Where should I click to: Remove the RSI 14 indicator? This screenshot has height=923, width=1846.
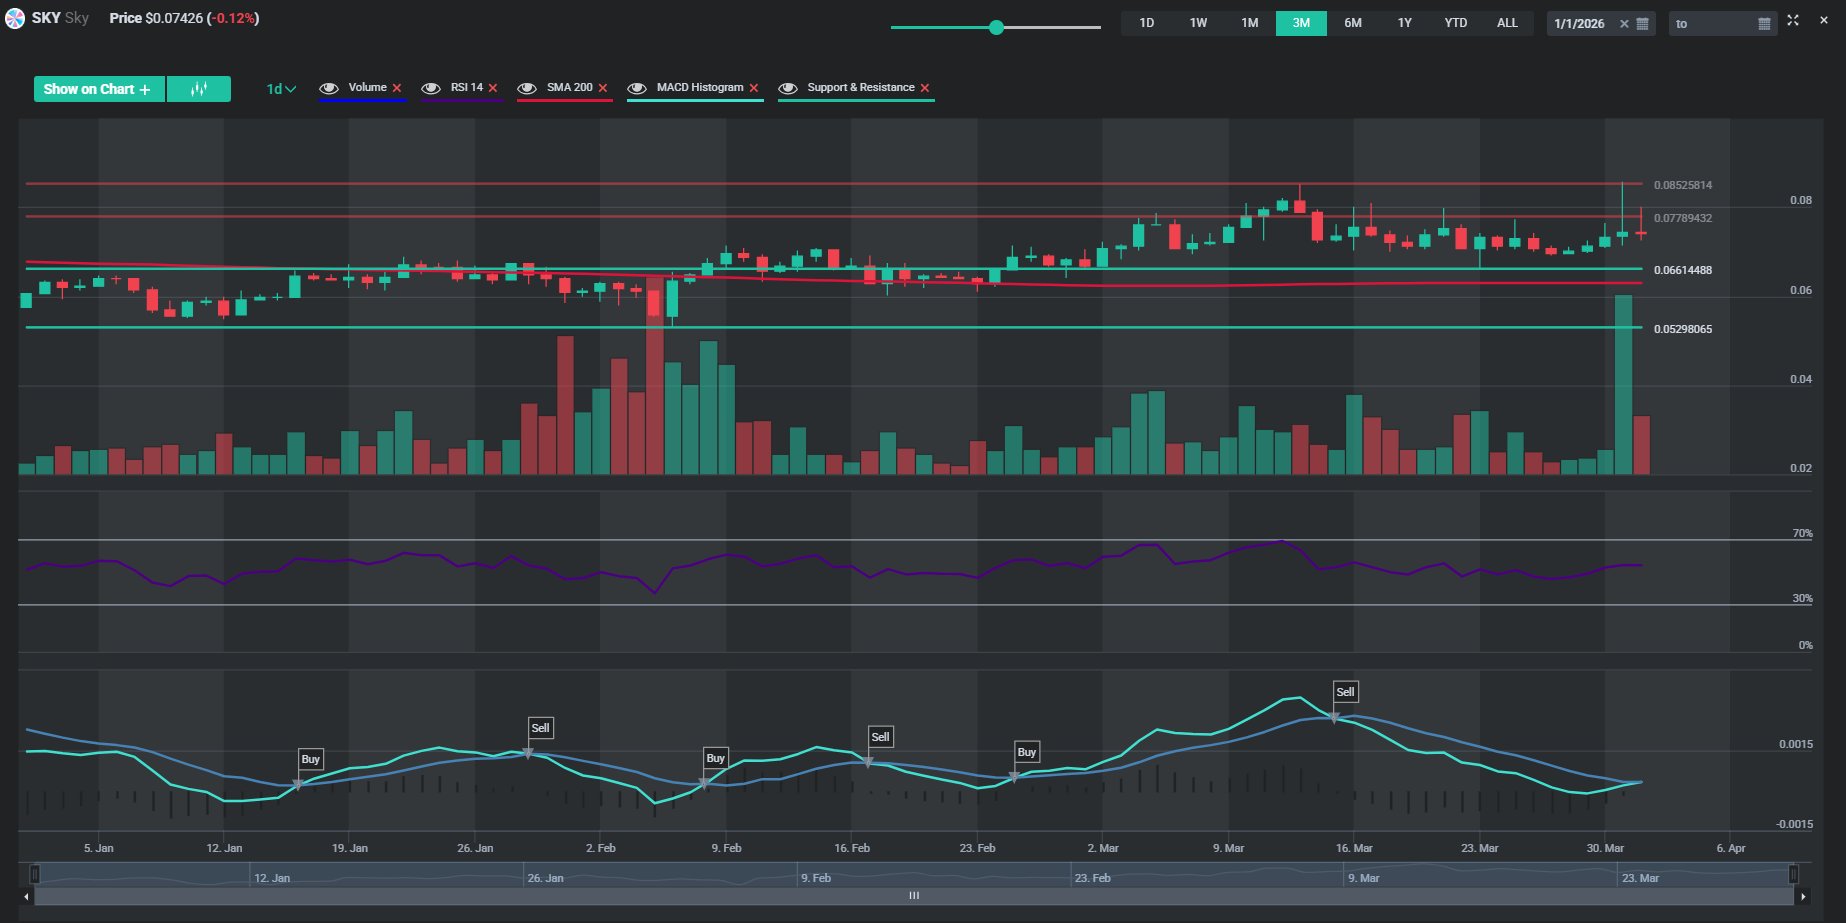click(x=493, y=88)
